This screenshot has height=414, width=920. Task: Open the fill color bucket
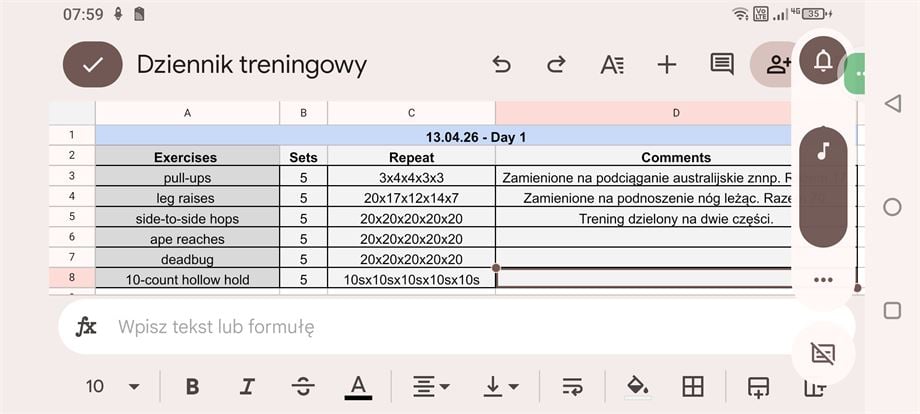tap(636, 387)
